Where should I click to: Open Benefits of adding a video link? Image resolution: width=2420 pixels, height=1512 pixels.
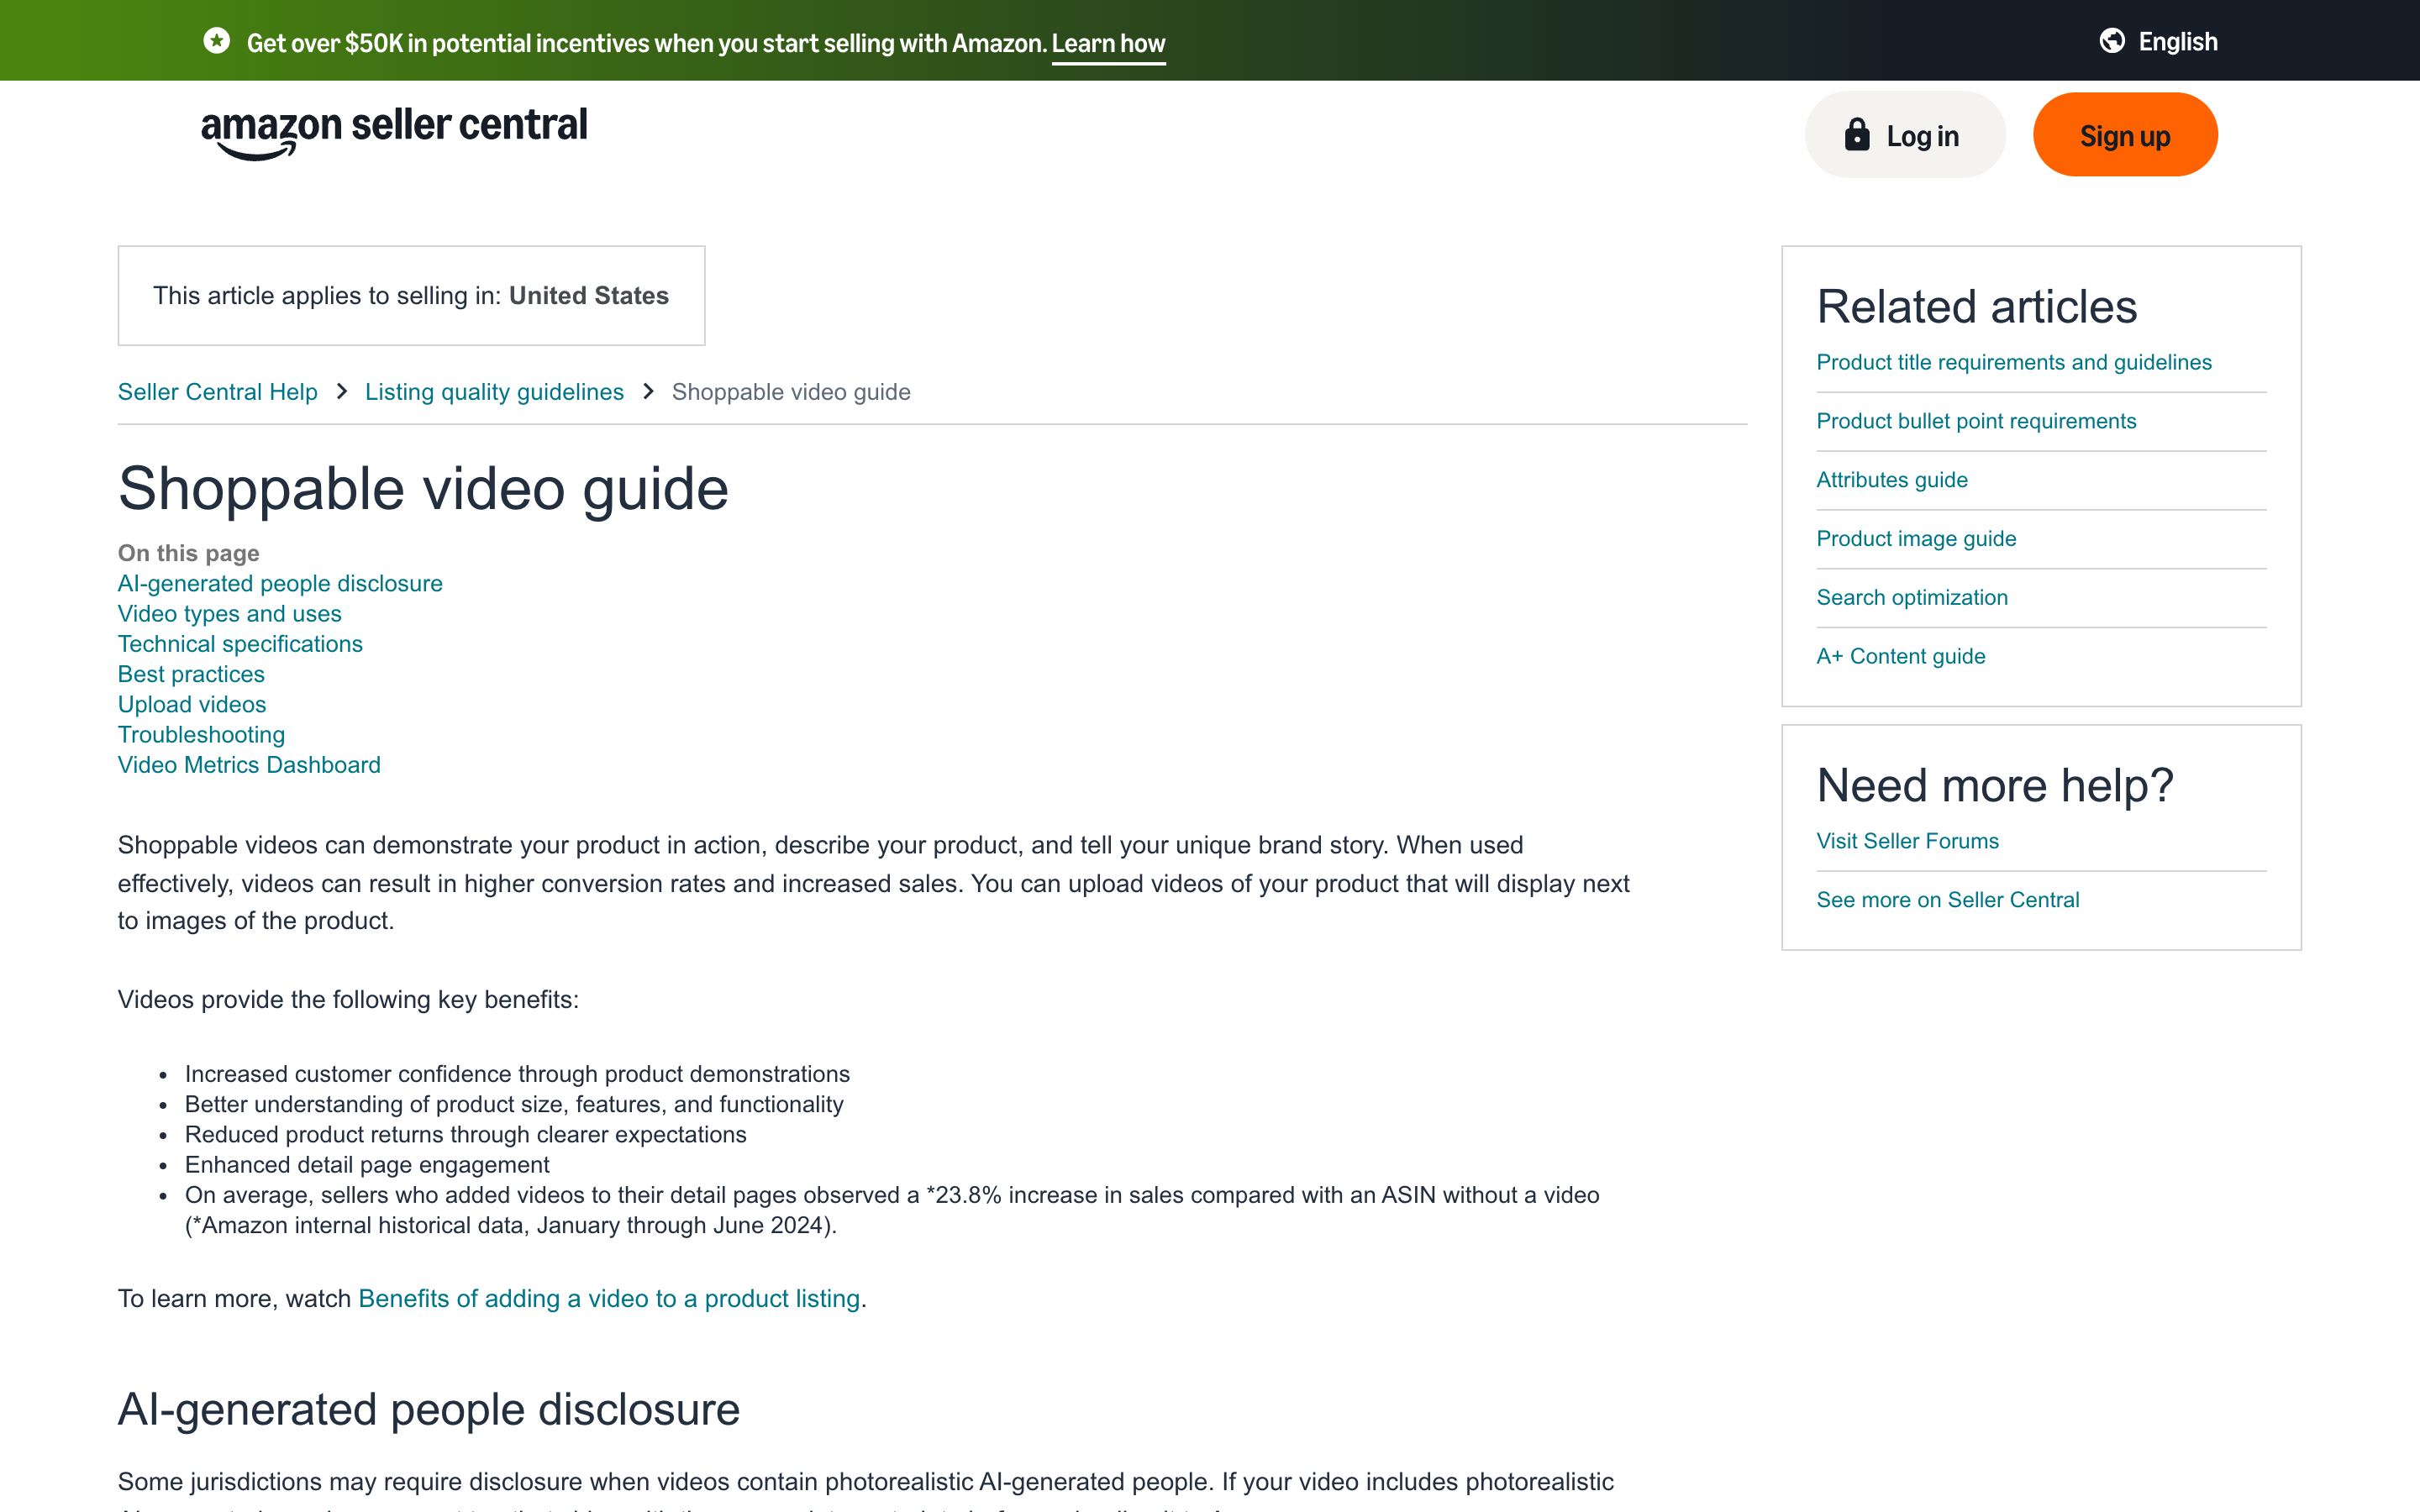pyautogui.click(x=609, y=1298)
